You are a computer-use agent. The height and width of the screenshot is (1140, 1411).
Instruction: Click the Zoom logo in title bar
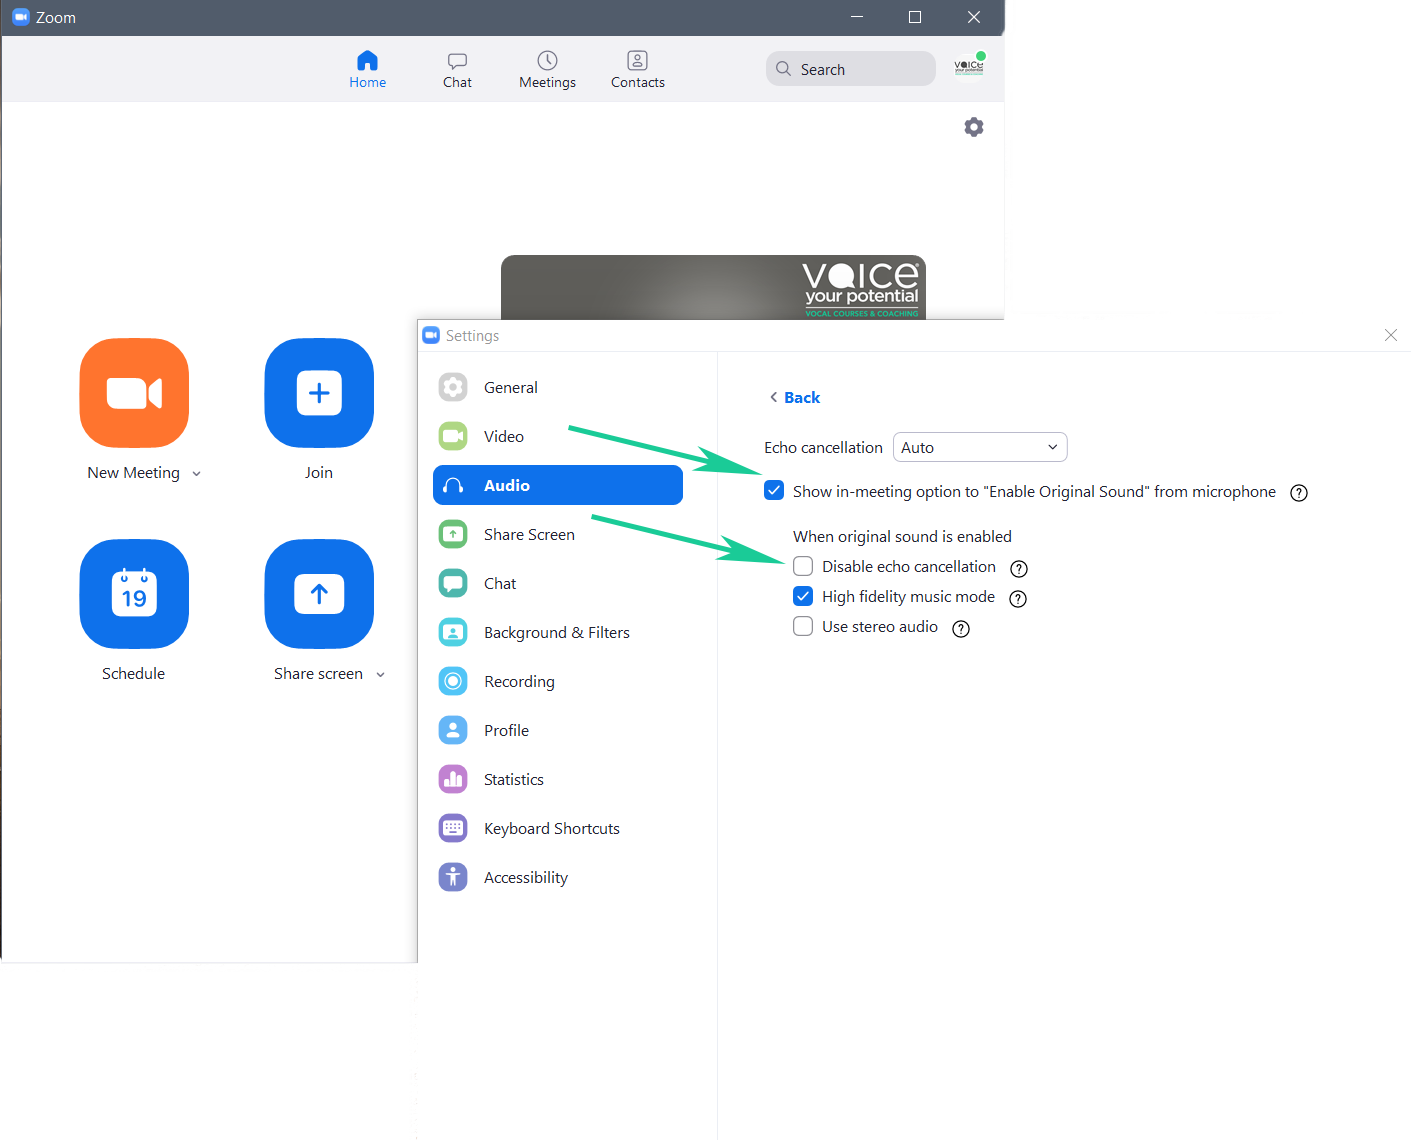coord(20,17)
